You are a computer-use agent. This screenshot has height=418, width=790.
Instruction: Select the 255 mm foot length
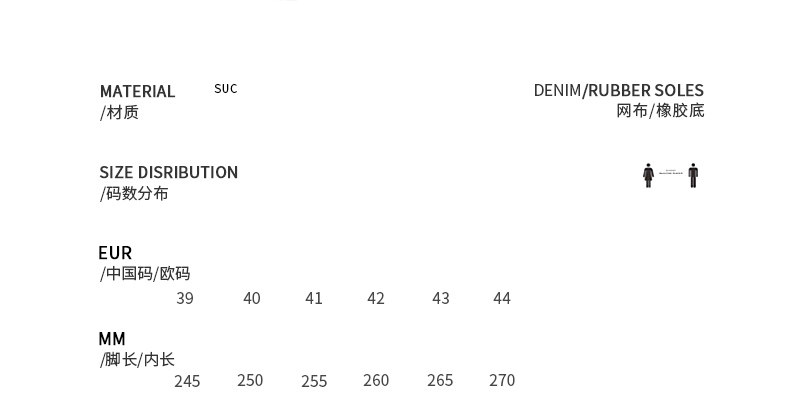pyautogui.click(x=314, y=381)
